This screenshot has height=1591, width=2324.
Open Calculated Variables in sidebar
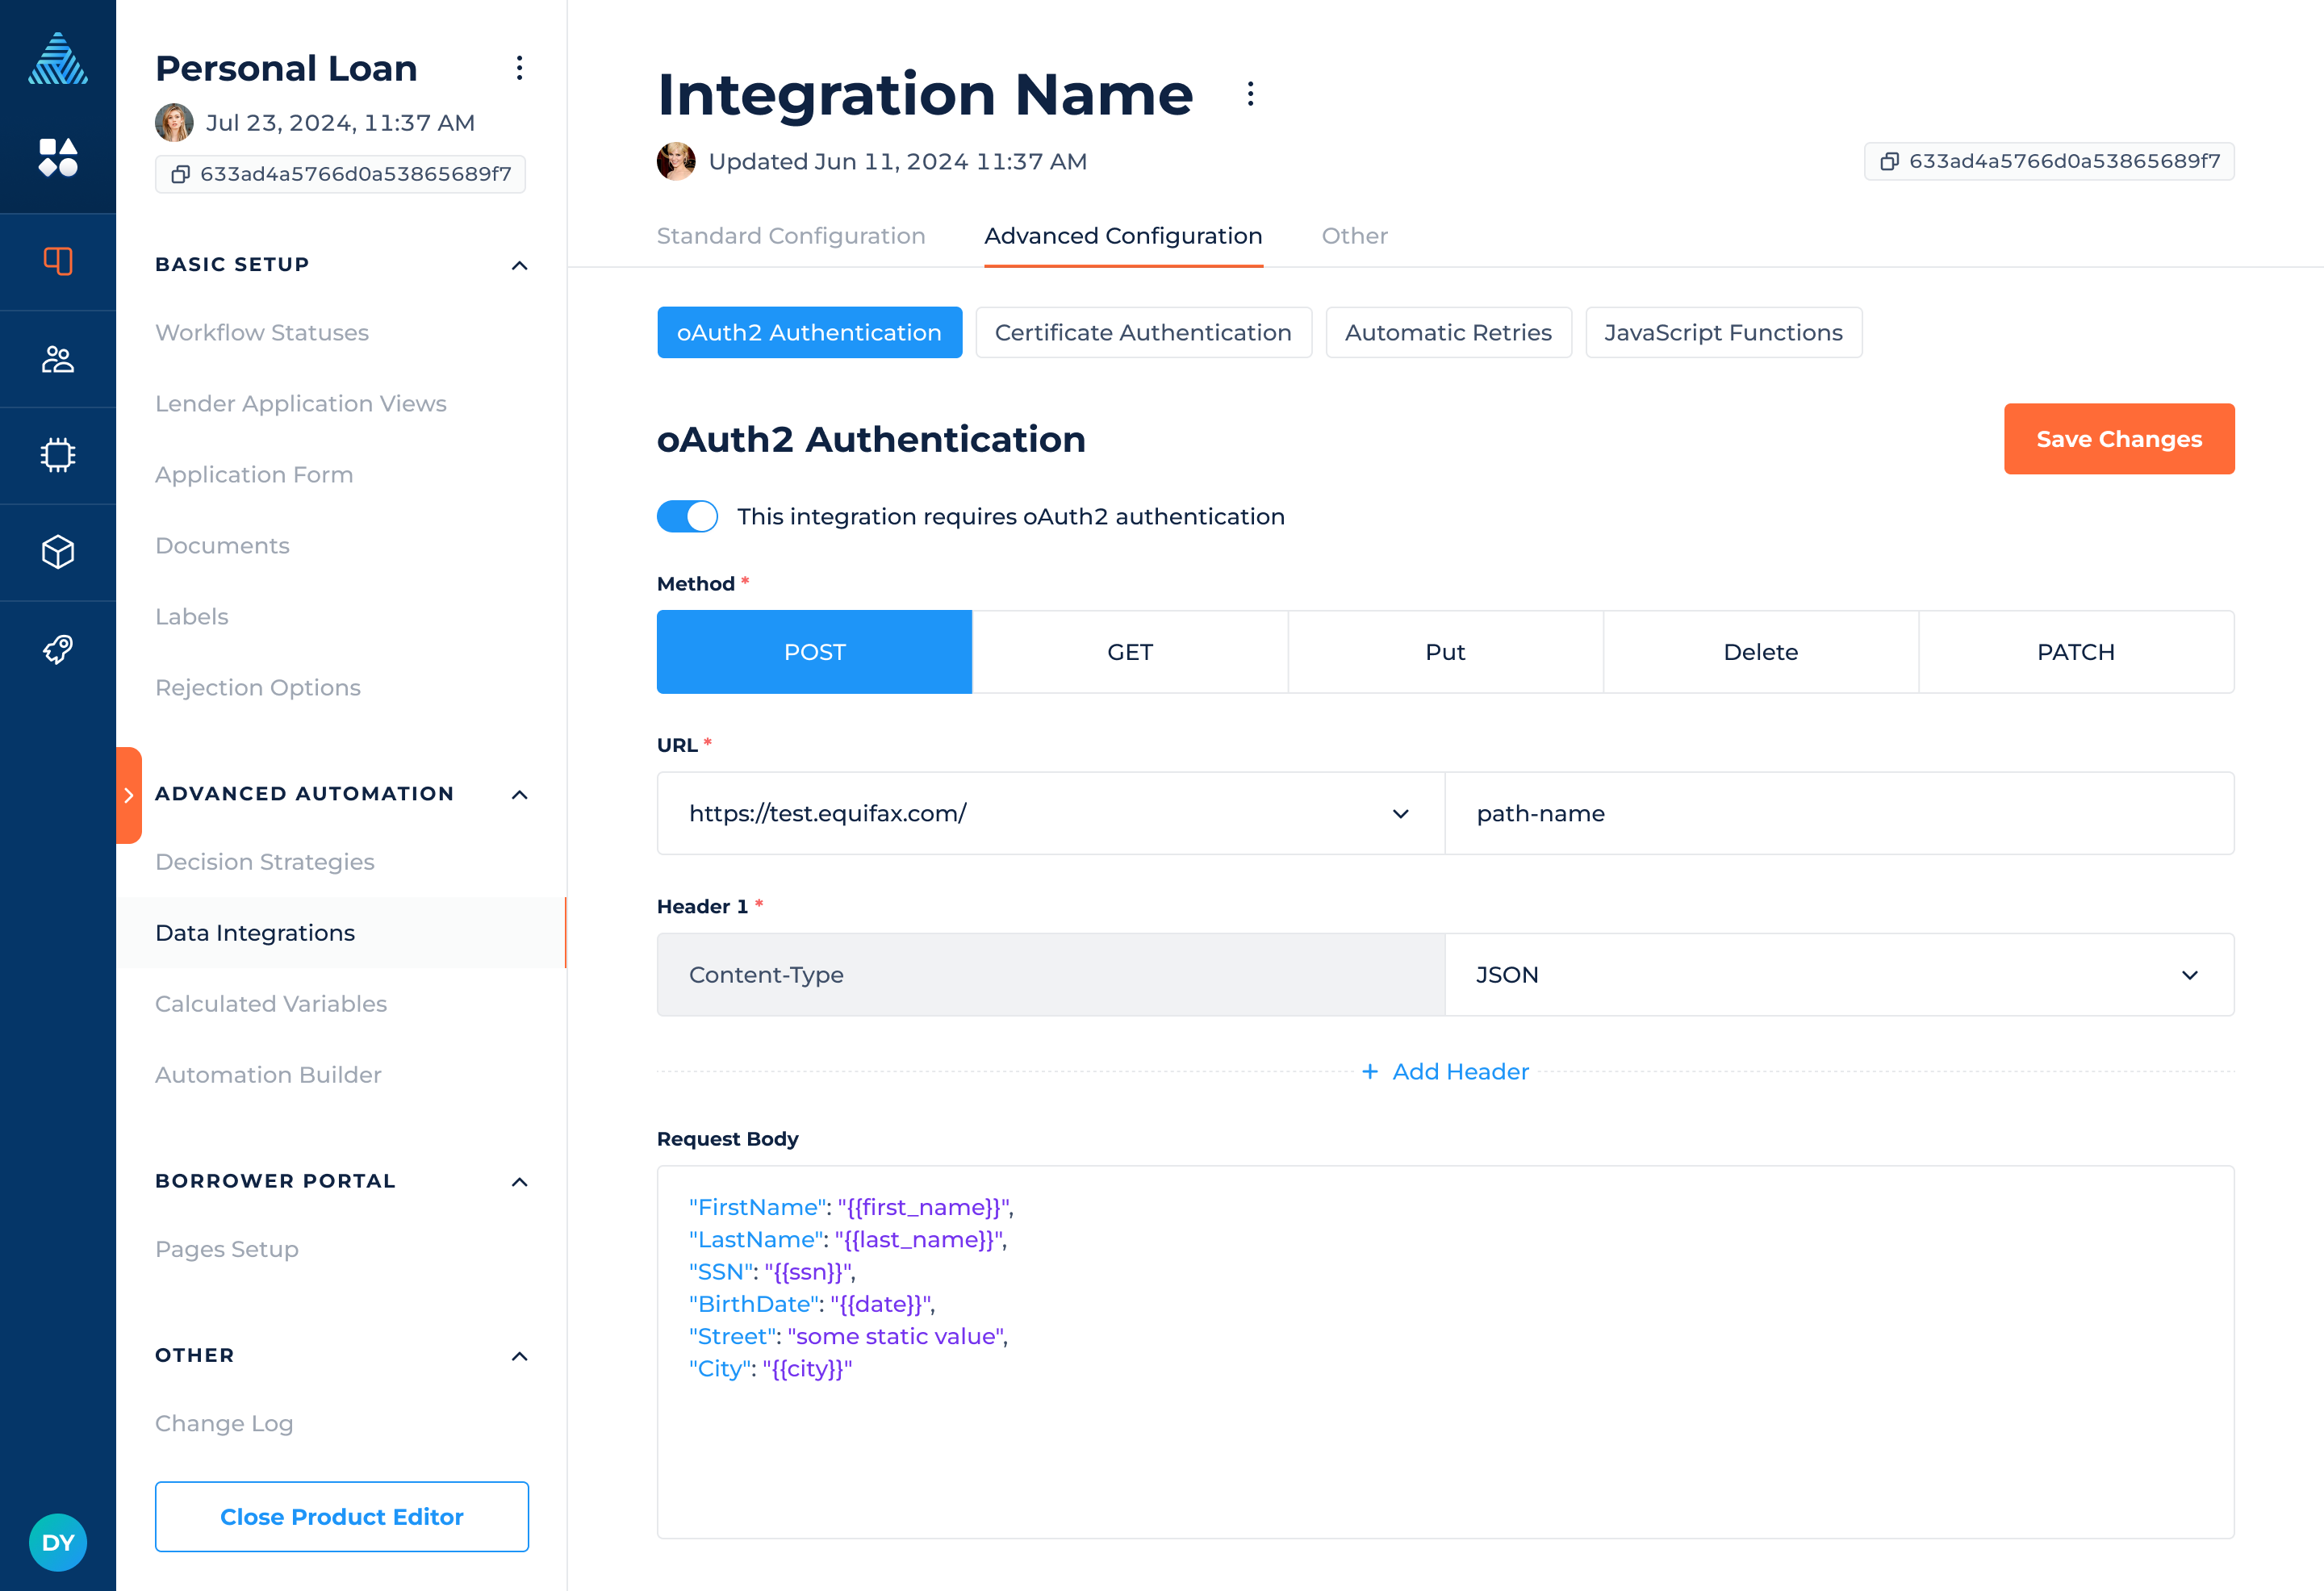[x=271, y=1003]
